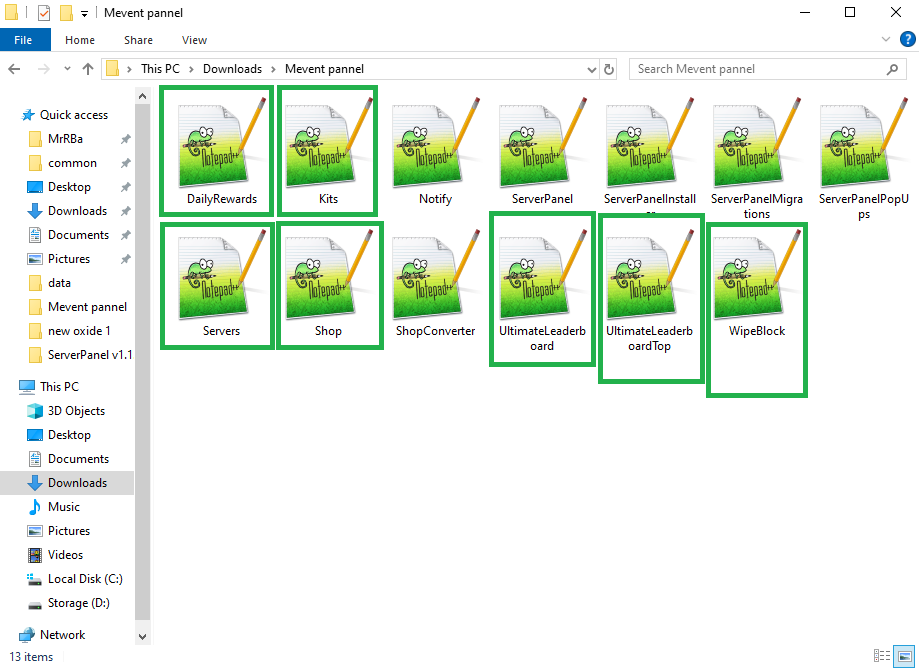Expand the address bar history dropdown
Screen dimensions: 919x669
pos(592,70)
